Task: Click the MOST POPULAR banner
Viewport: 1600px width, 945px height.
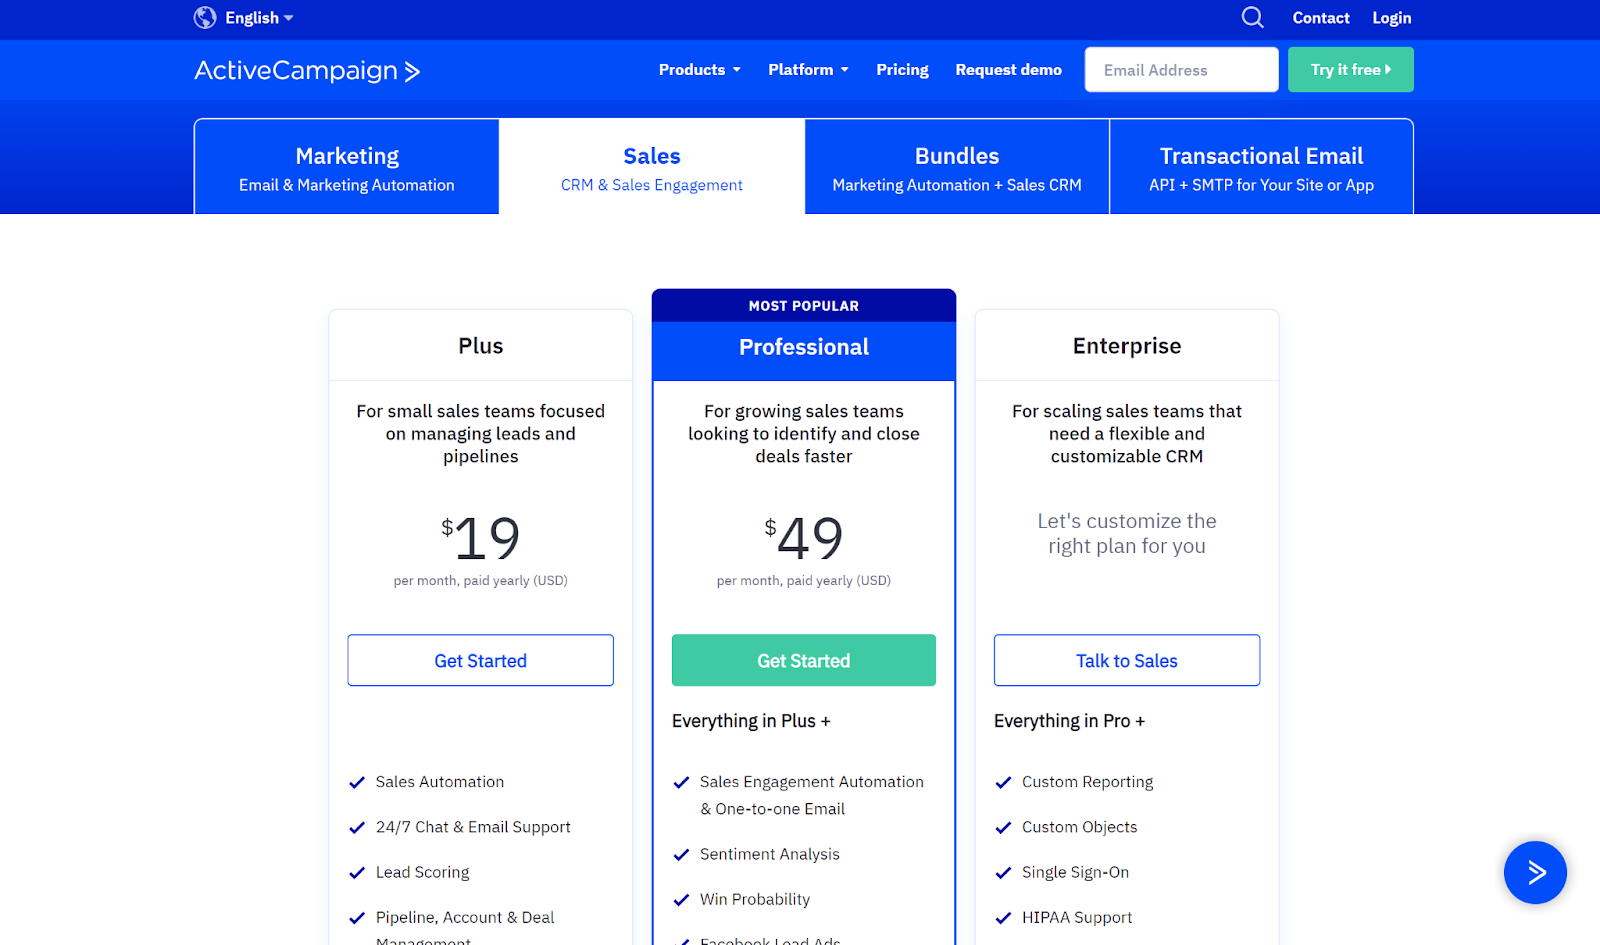Action: 804,306
